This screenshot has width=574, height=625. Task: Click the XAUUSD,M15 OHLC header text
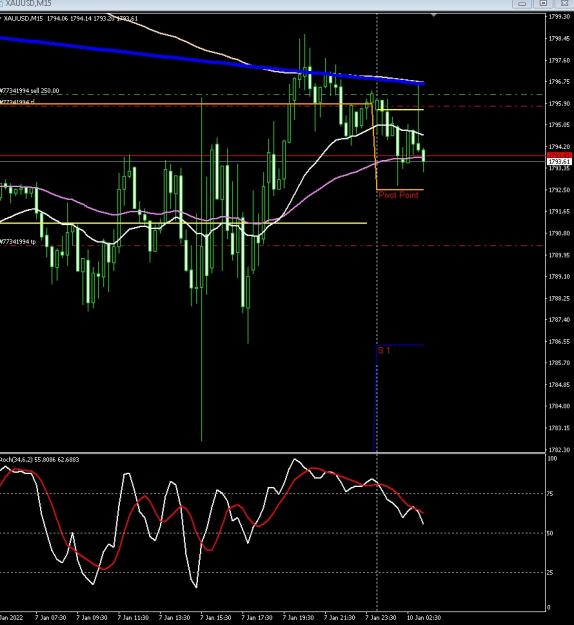tap(71, 18)
